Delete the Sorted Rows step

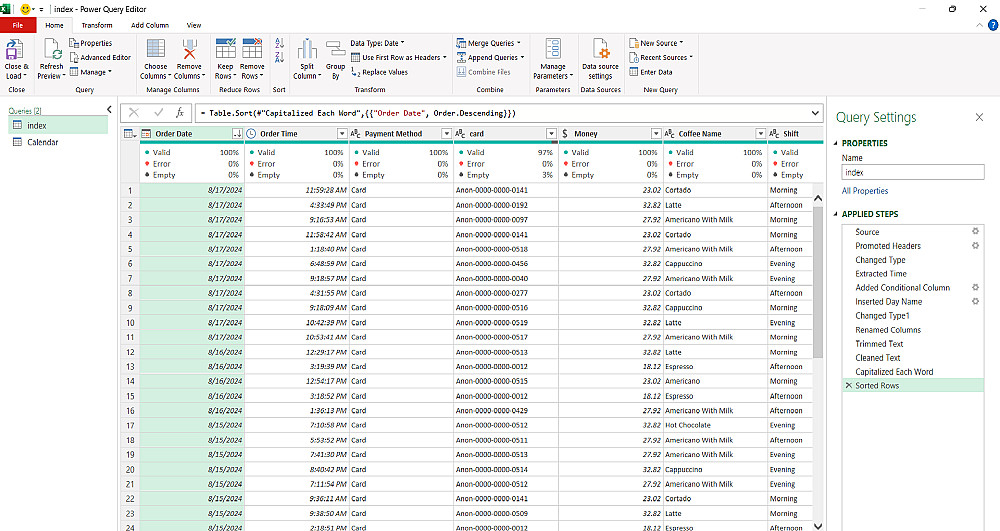click(x=849, y=386)
